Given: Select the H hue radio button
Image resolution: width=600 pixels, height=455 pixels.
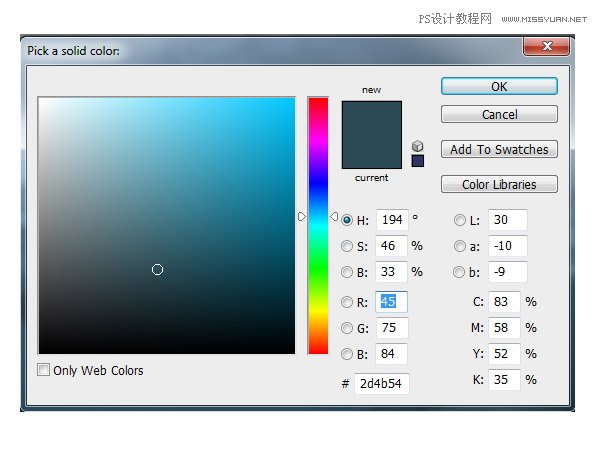Looking at the screenshot, I should point(347,220).
